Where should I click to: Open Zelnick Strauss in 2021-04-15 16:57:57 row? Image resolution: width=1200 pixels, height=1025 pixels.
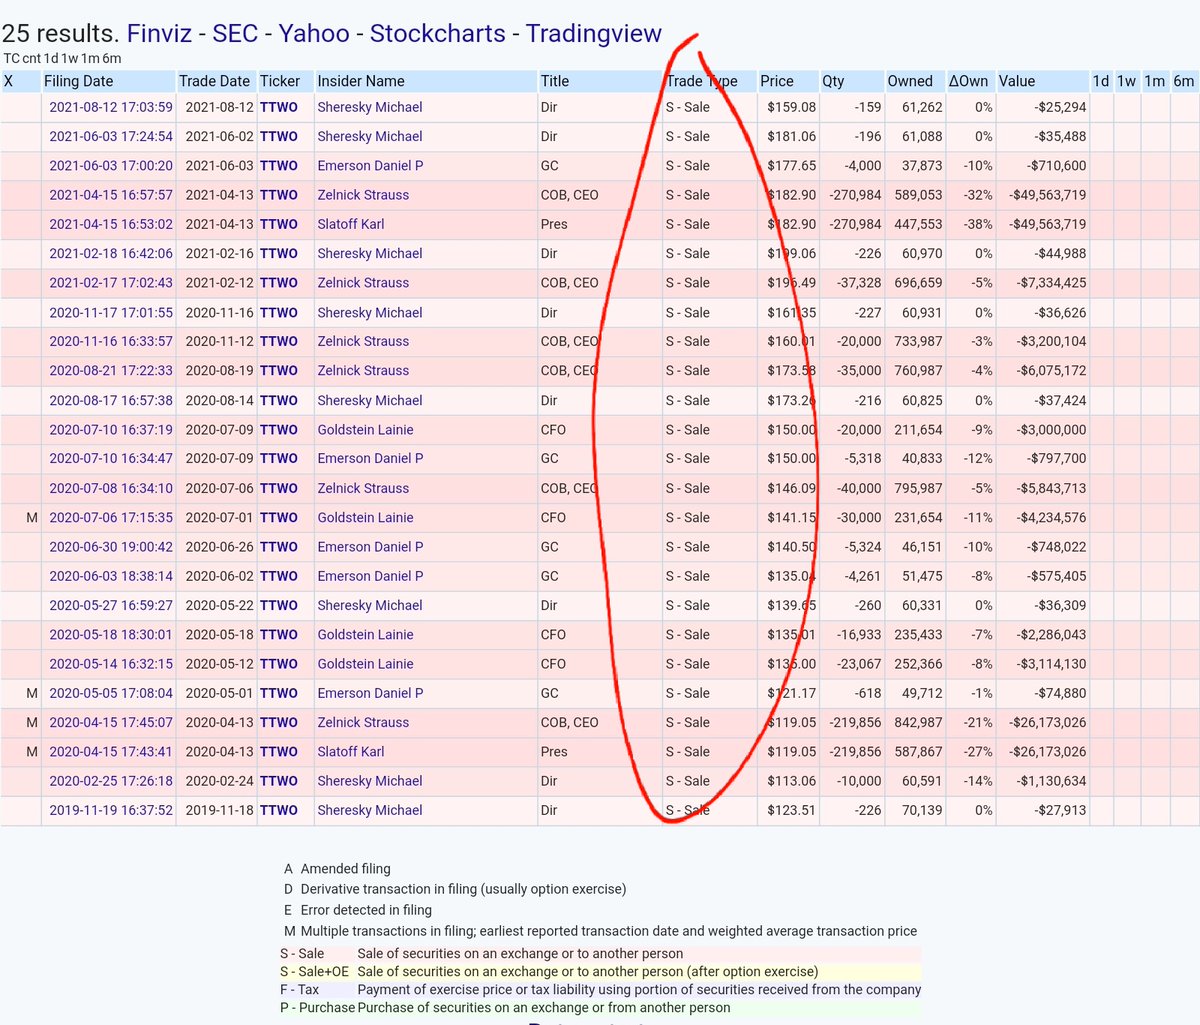click(x=363, y=195)
